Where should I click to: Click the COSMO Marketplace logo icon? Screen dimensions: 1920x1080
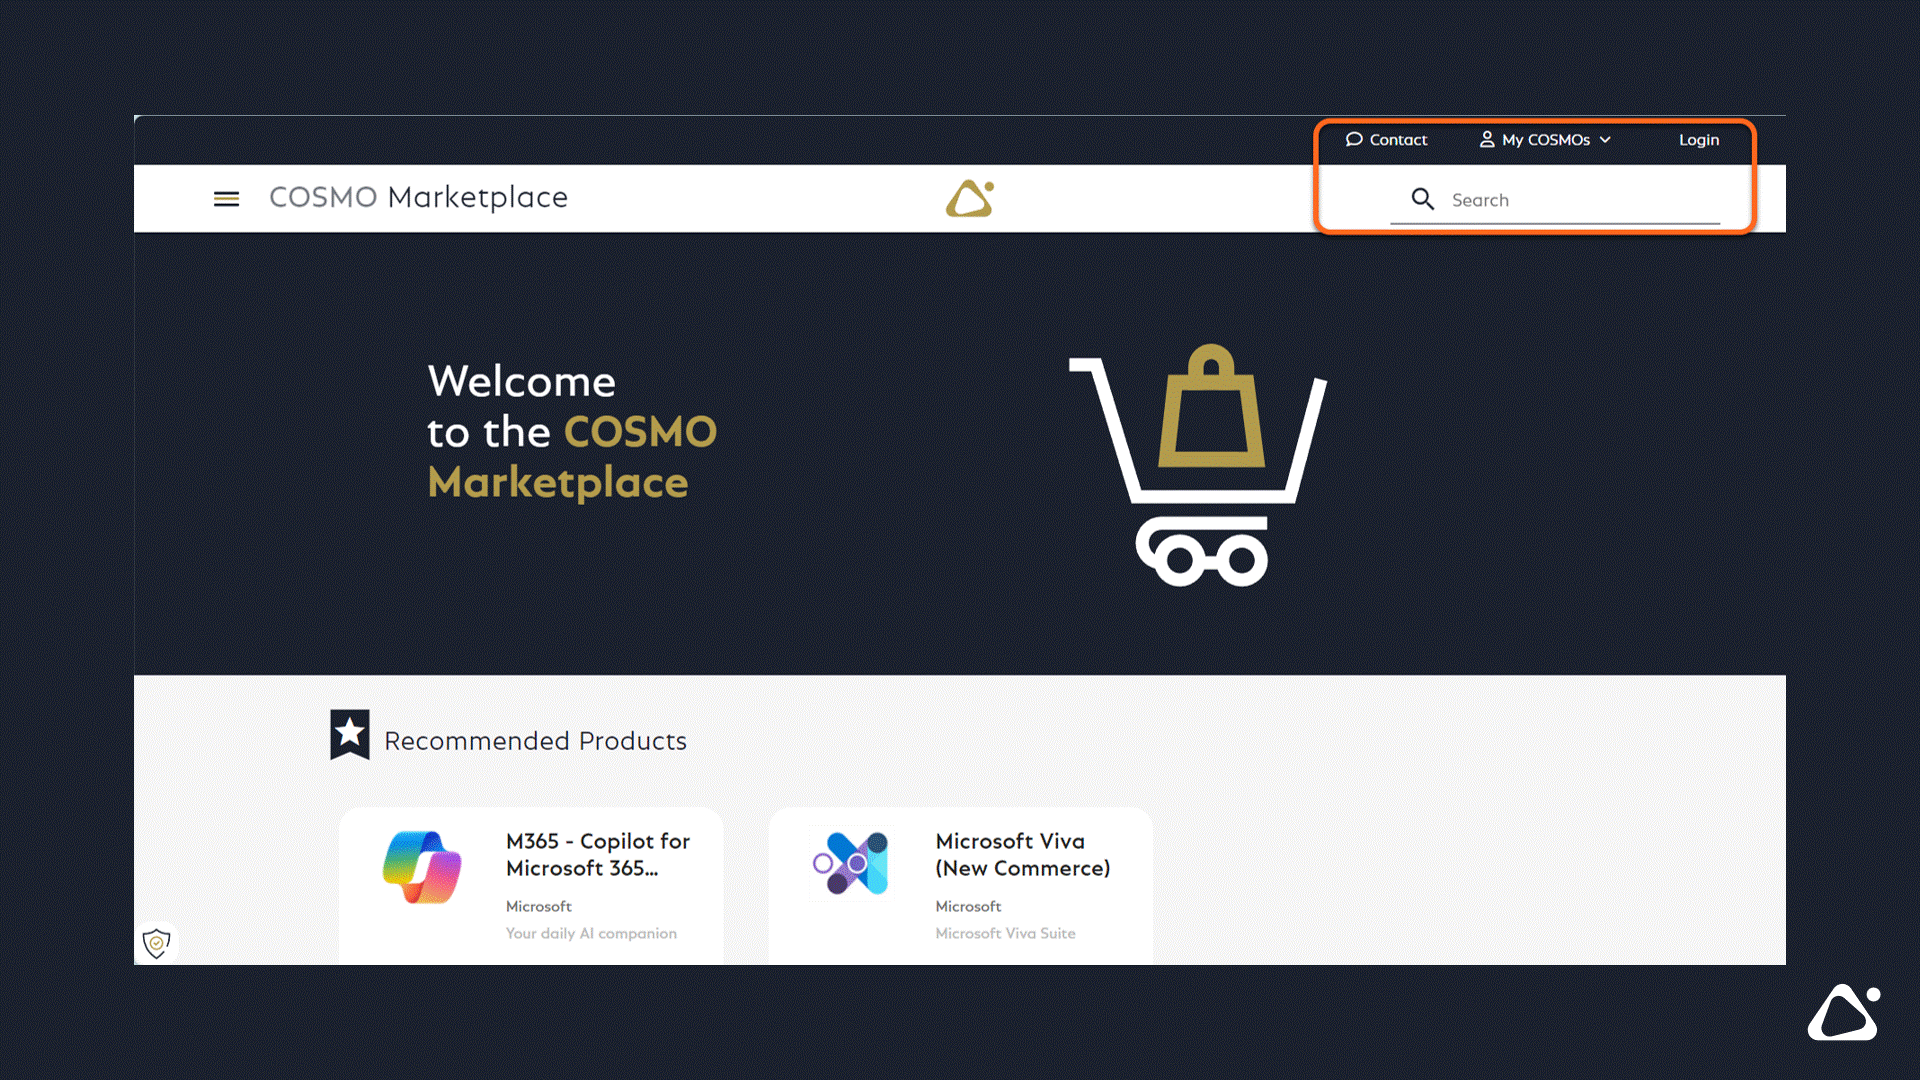pyautogui.click(x=972, y=198)
